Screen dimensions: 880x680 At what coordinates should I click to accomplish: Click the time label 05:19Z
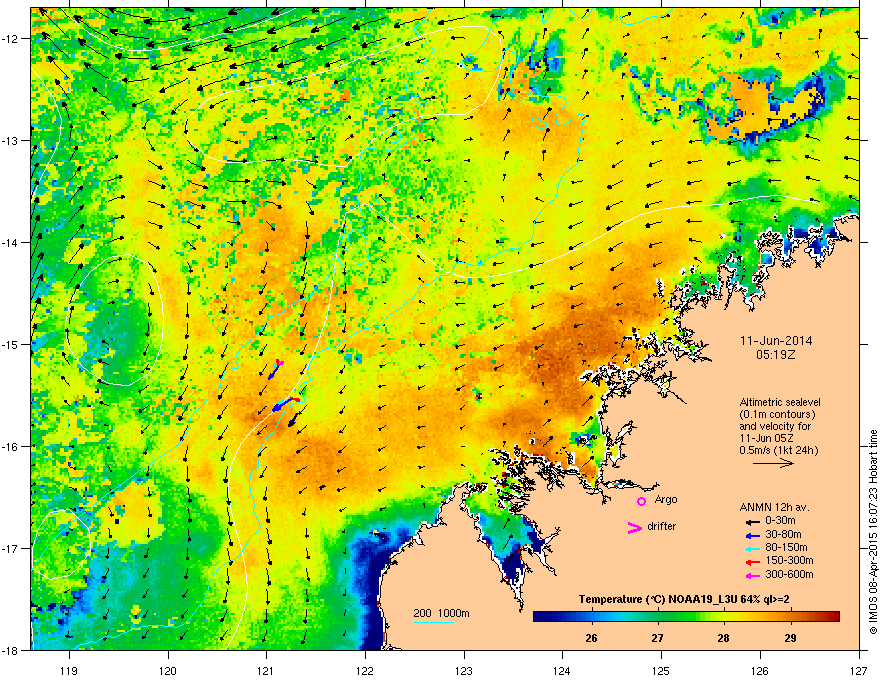[776, 355]
